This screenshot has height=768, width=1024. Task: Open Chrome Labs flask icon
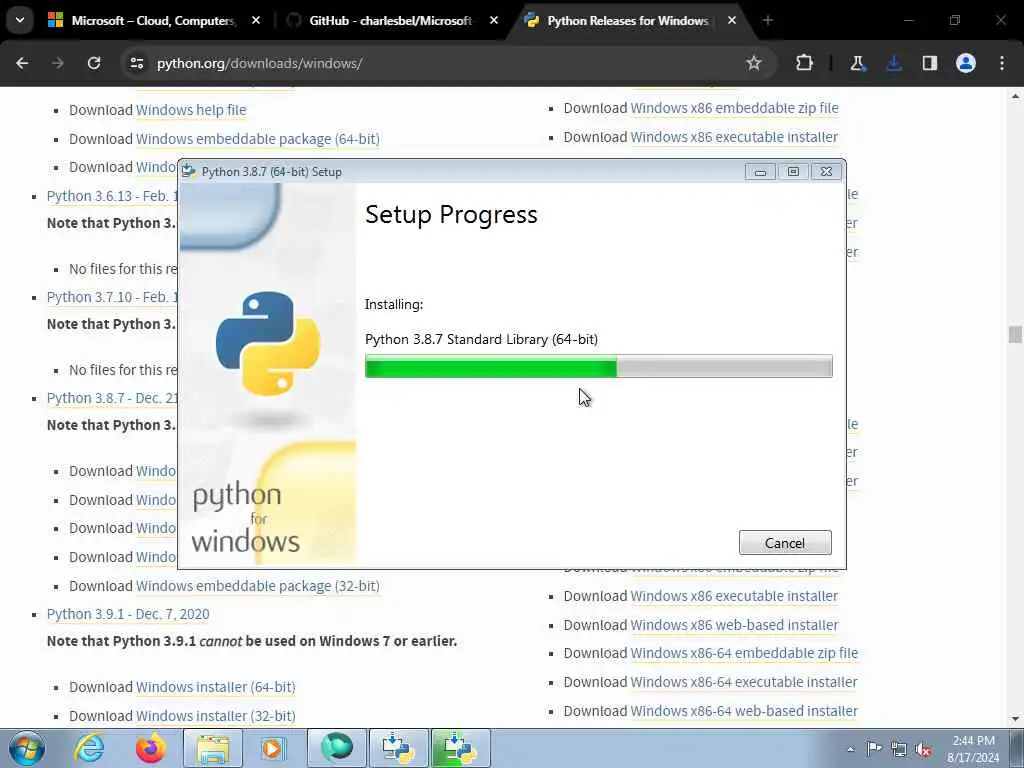(857, 63)
